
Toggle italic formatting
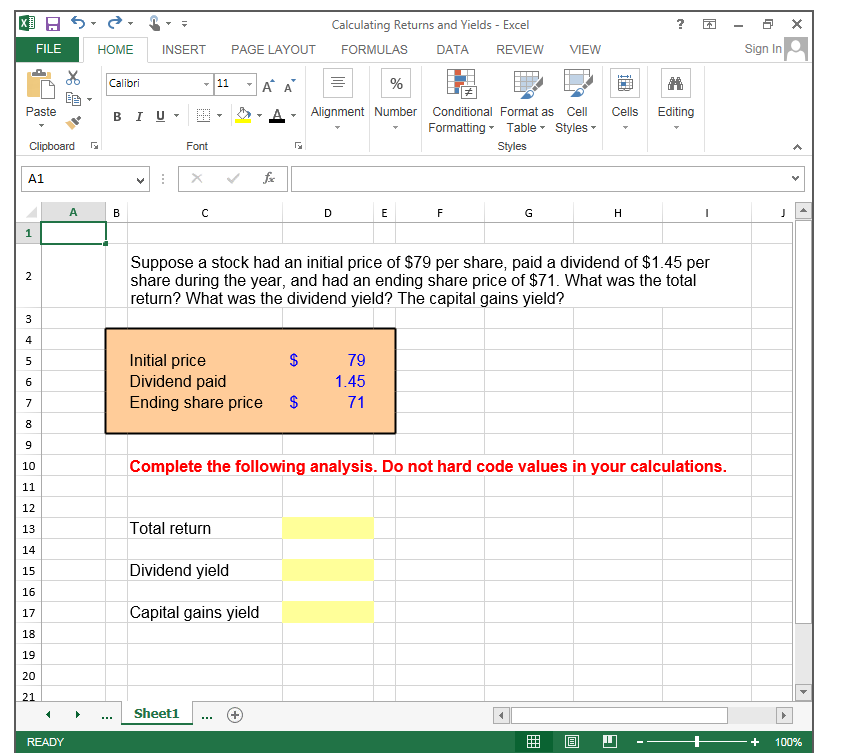tap(139, 117)
